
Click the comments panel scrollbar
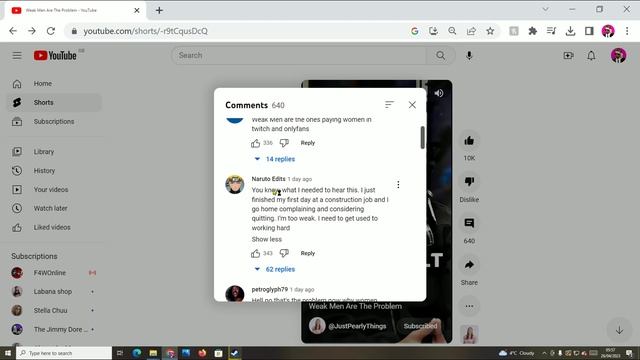(422, 138)
